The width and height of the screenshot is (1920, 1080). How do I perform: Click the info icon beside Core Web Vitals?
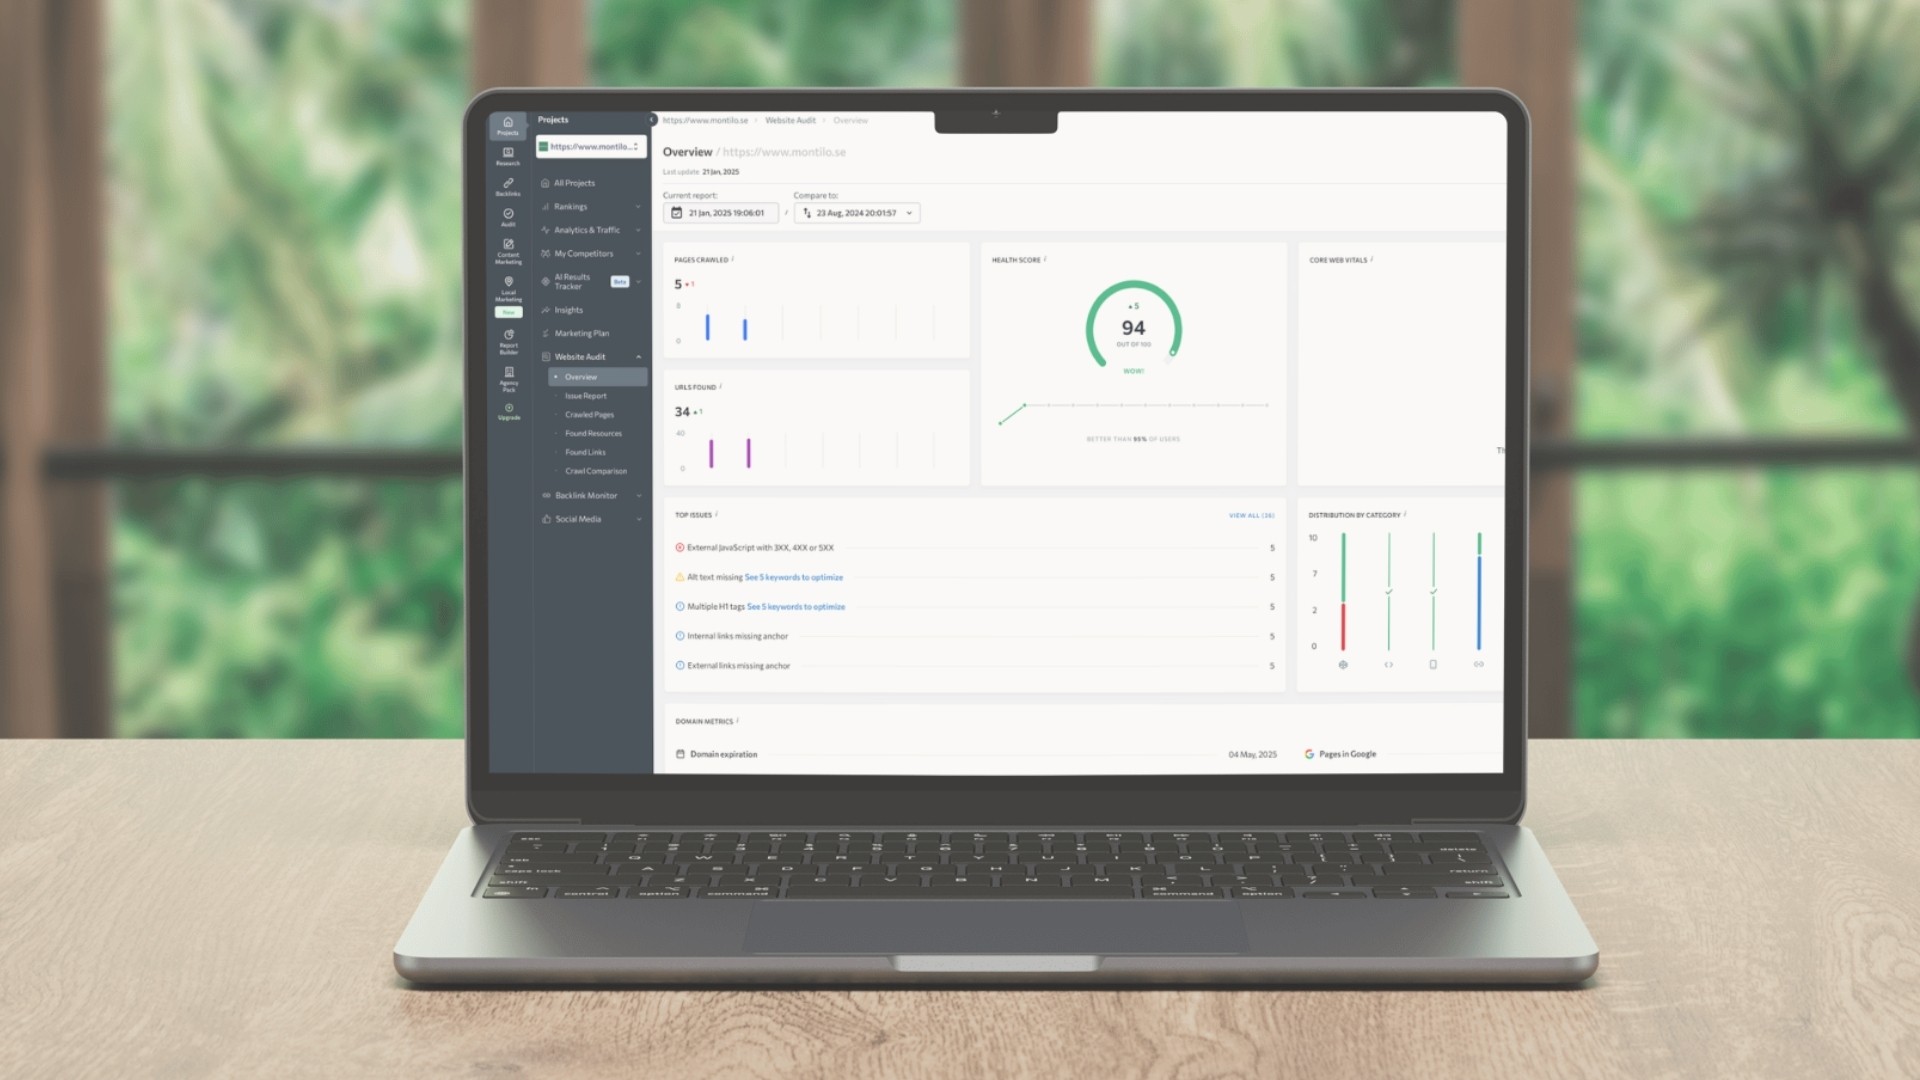pos(1371,259)
